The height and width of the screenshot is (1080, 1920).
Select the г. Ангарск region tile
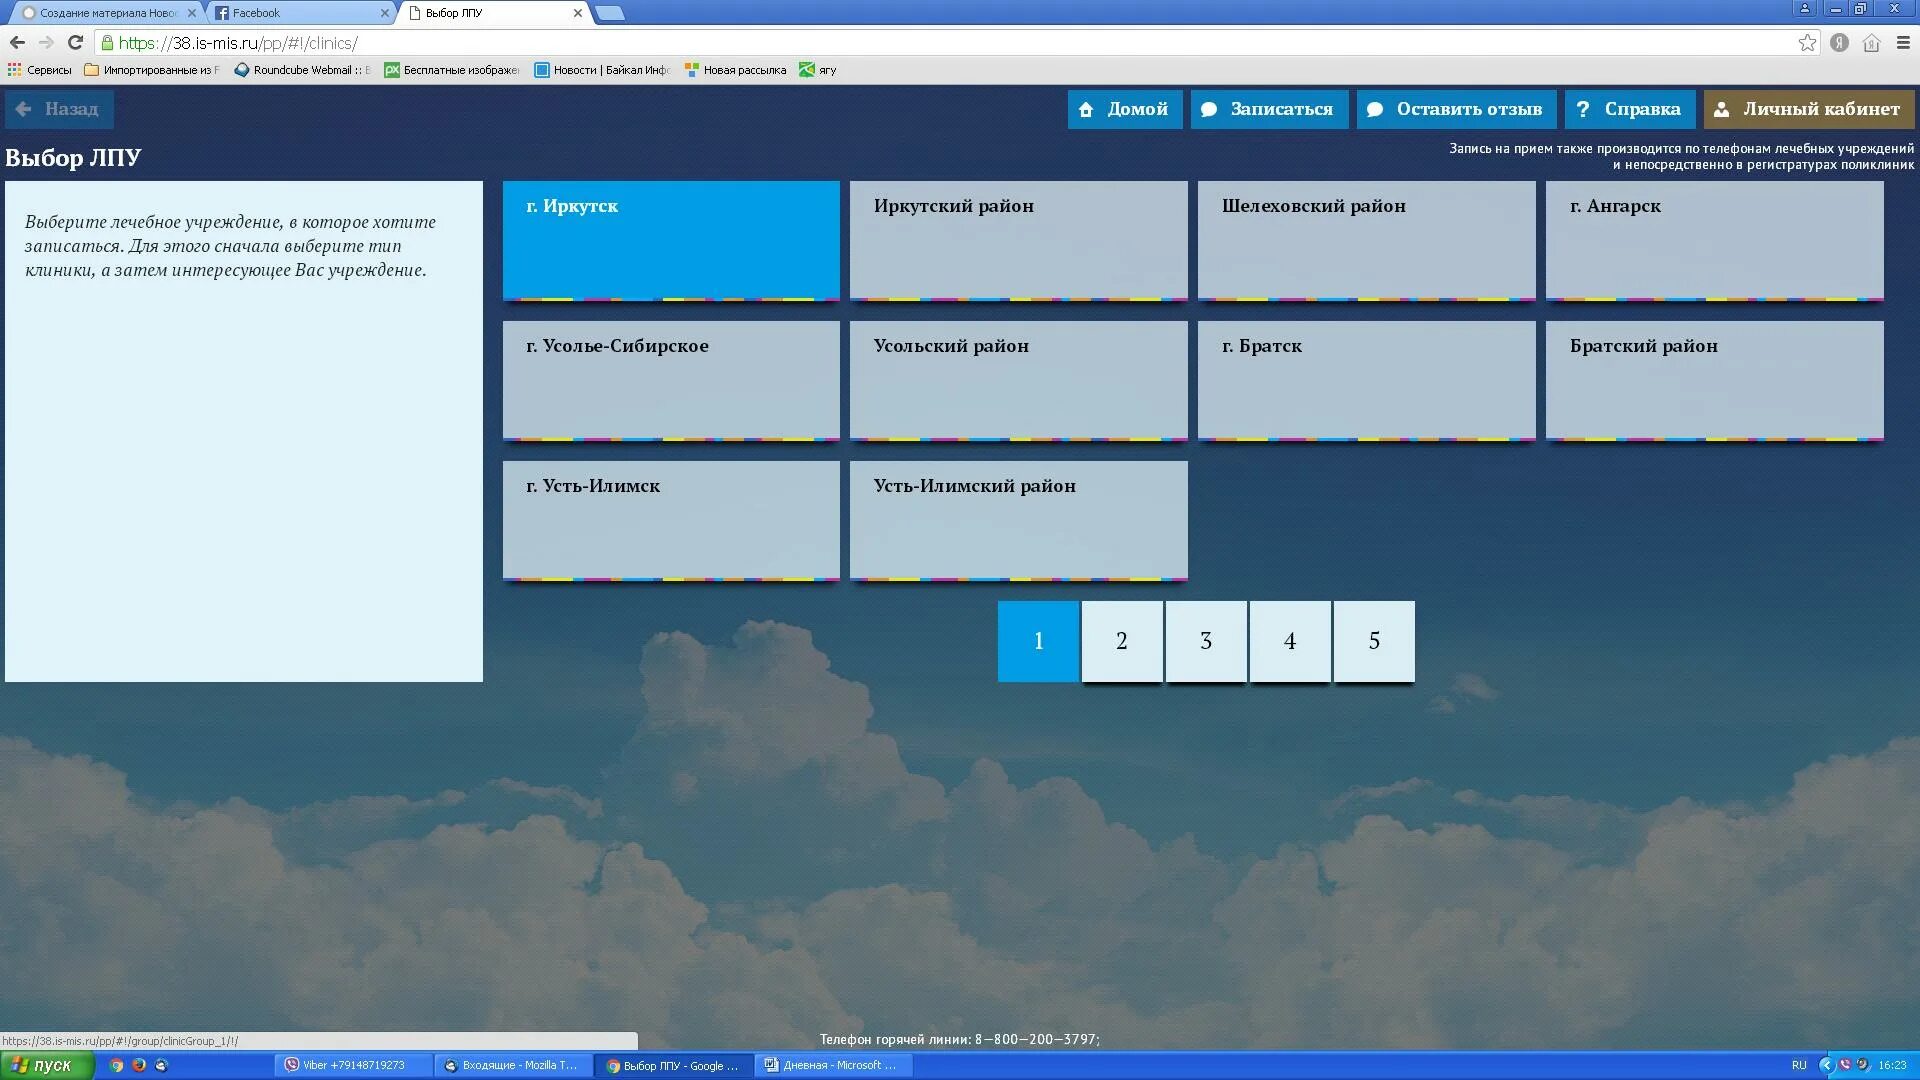(1714, 240)
